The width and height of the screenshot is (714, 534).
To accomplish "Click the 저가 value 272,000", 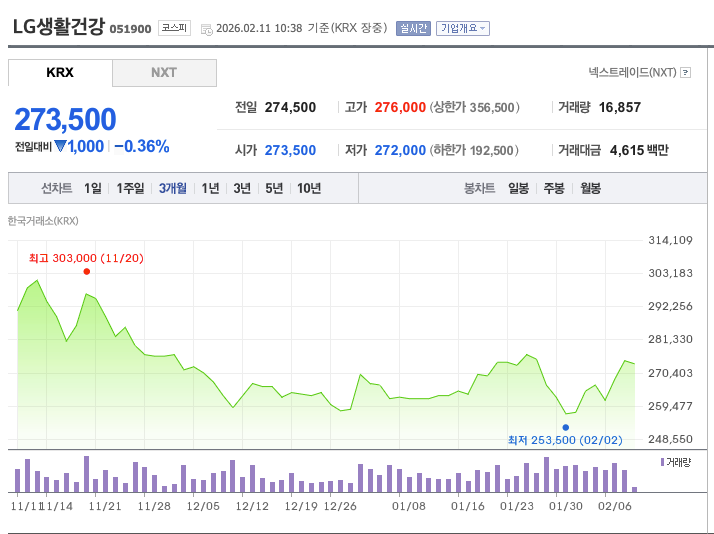I will (400, 150).
